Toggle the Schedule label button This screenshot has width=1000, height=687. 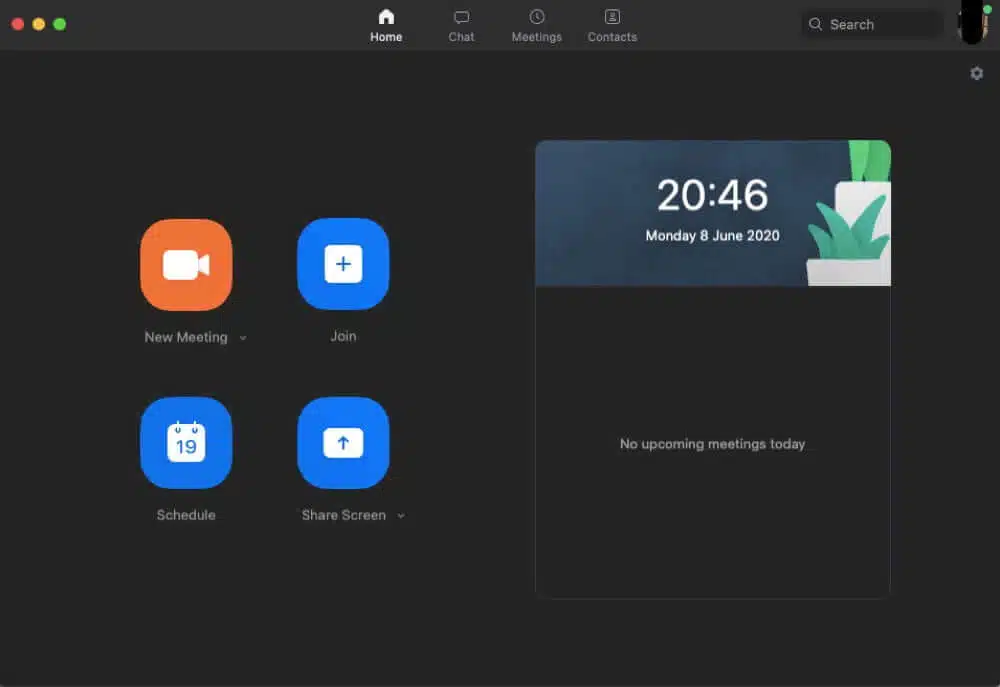[x=186, y=514]
